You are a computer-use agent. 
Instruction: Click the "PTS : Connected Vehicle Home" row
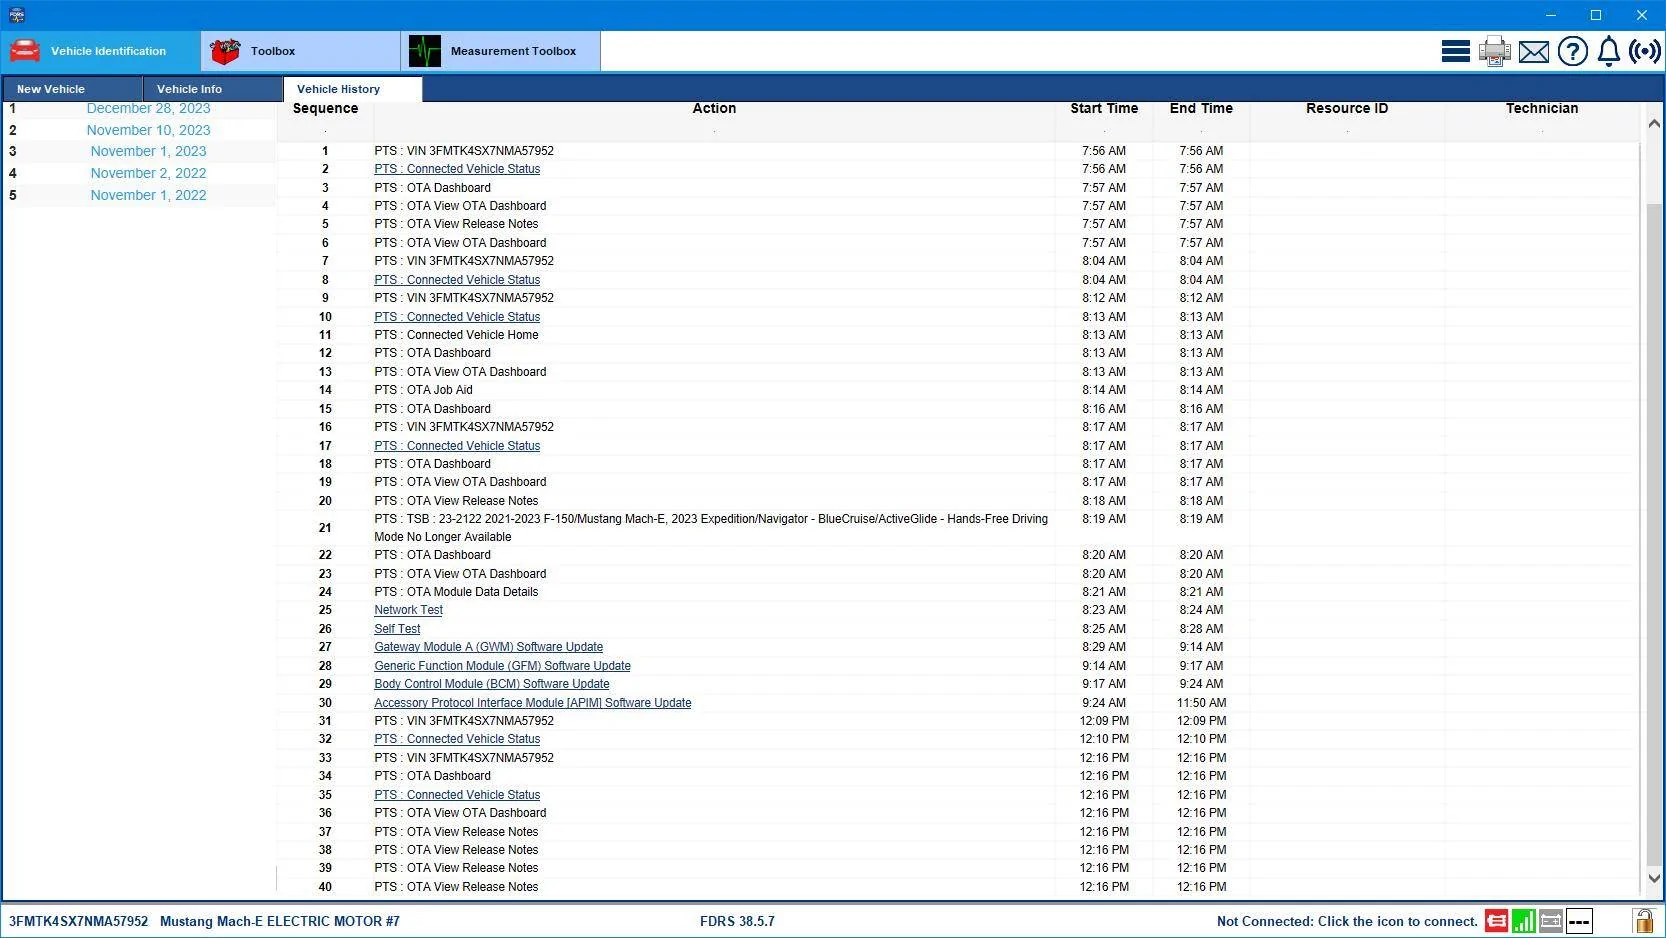click(x=456, y=335)
